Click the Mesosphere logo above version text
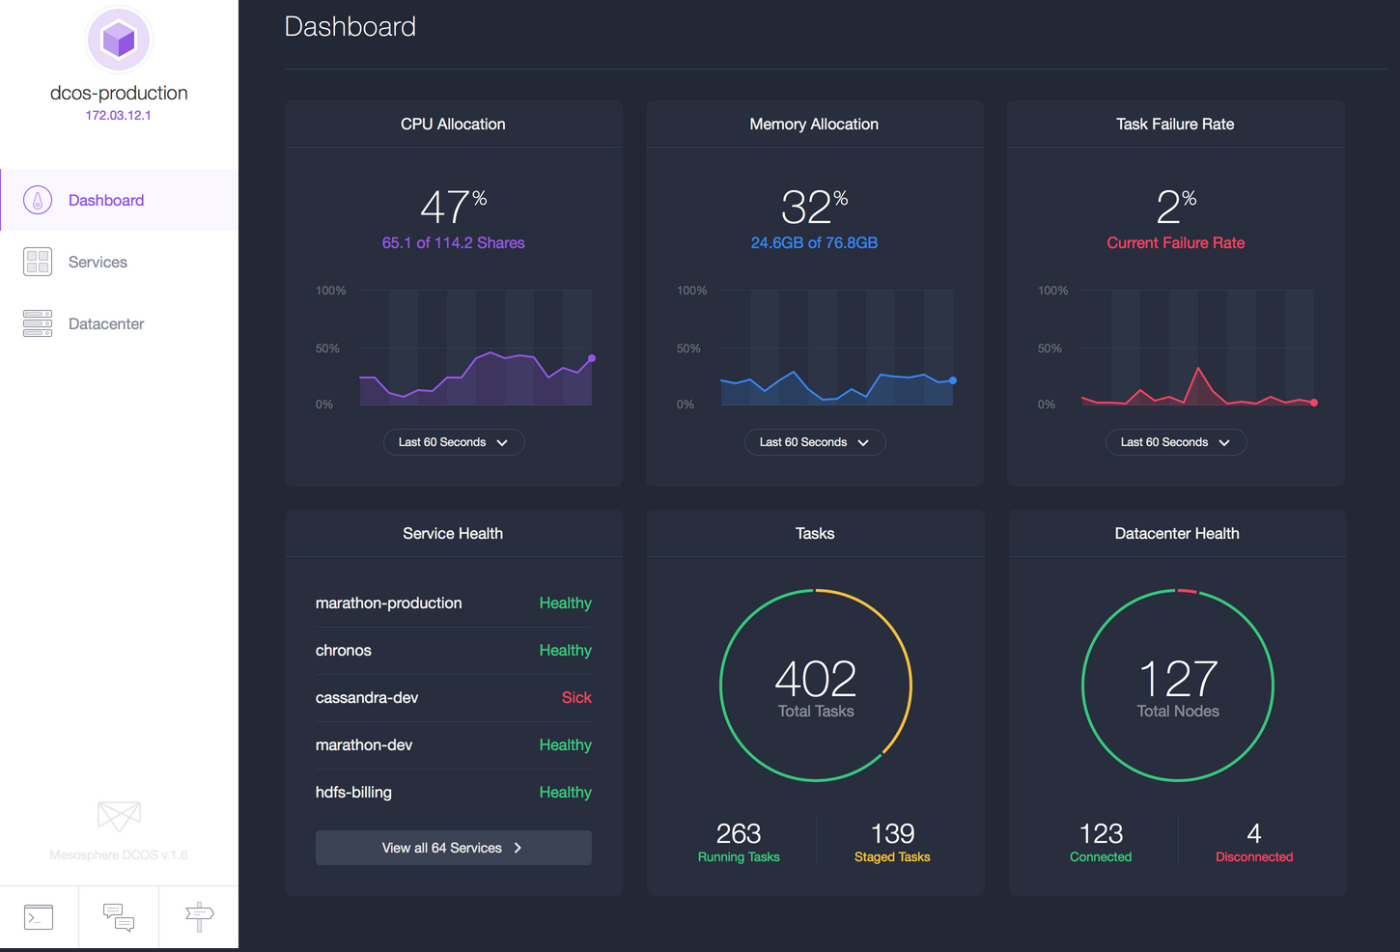This screenshot has height=952, width=1400. [118, 816]
